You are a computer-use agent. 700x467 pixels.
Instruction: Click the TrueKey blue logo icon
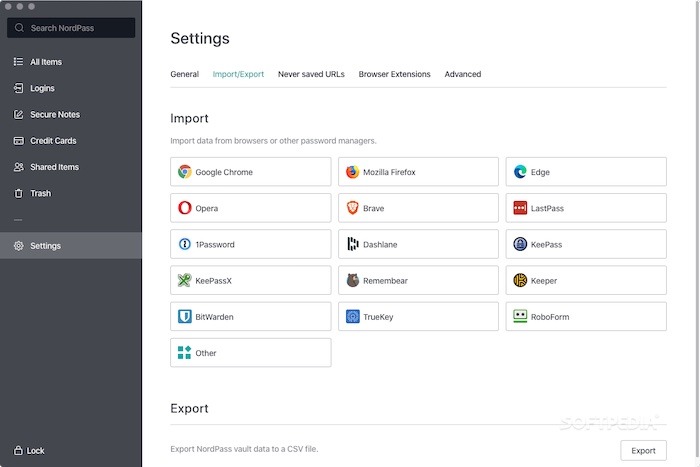352,317
